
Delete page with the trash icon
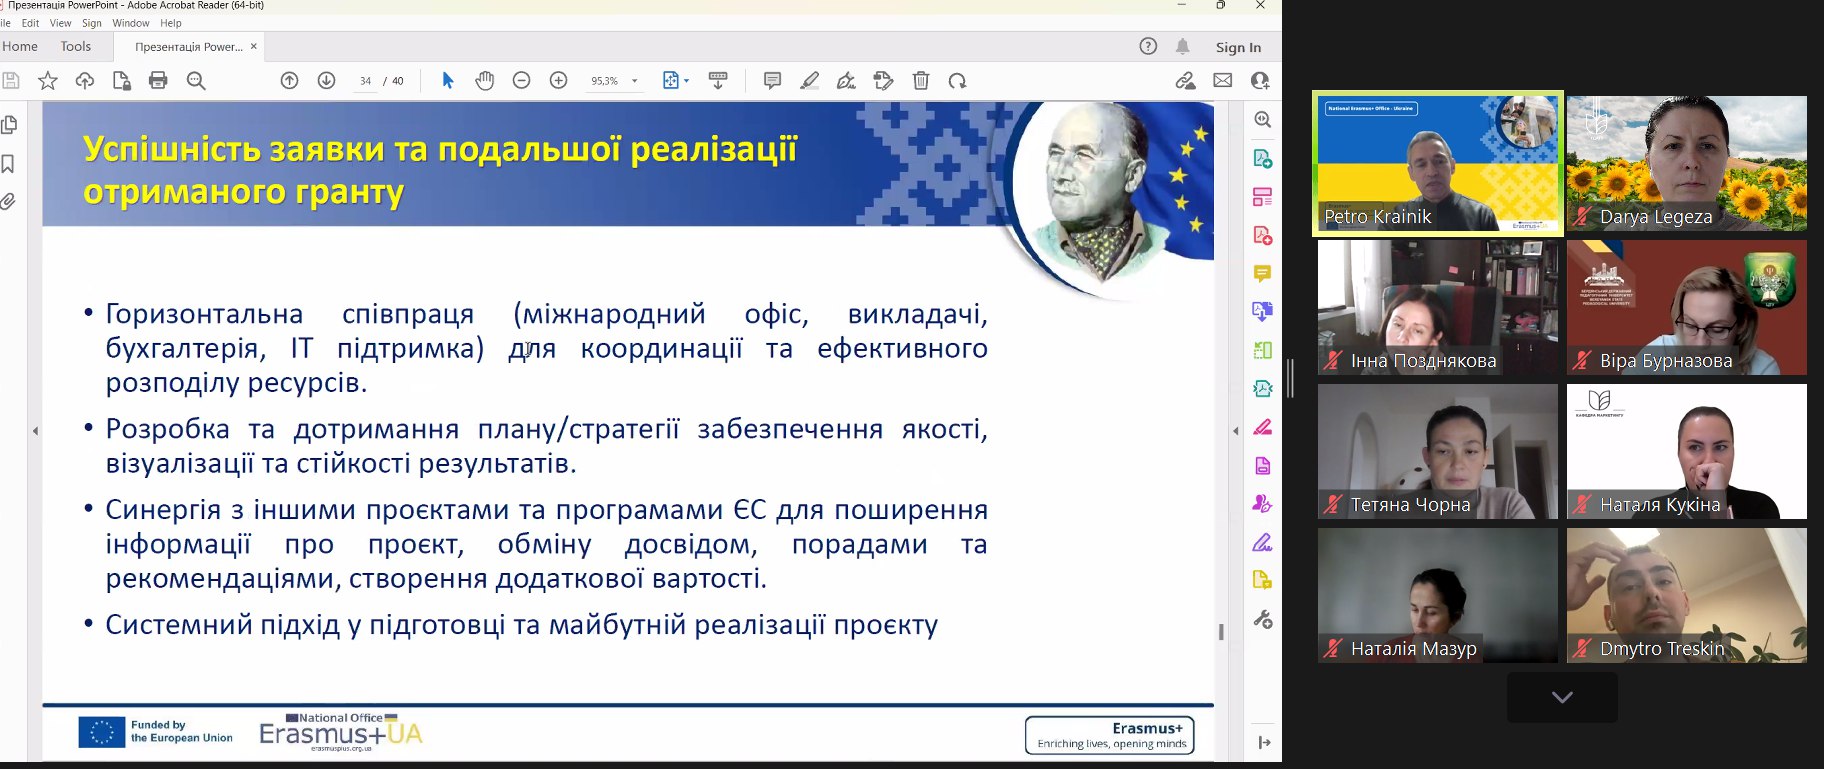(921, 81)
